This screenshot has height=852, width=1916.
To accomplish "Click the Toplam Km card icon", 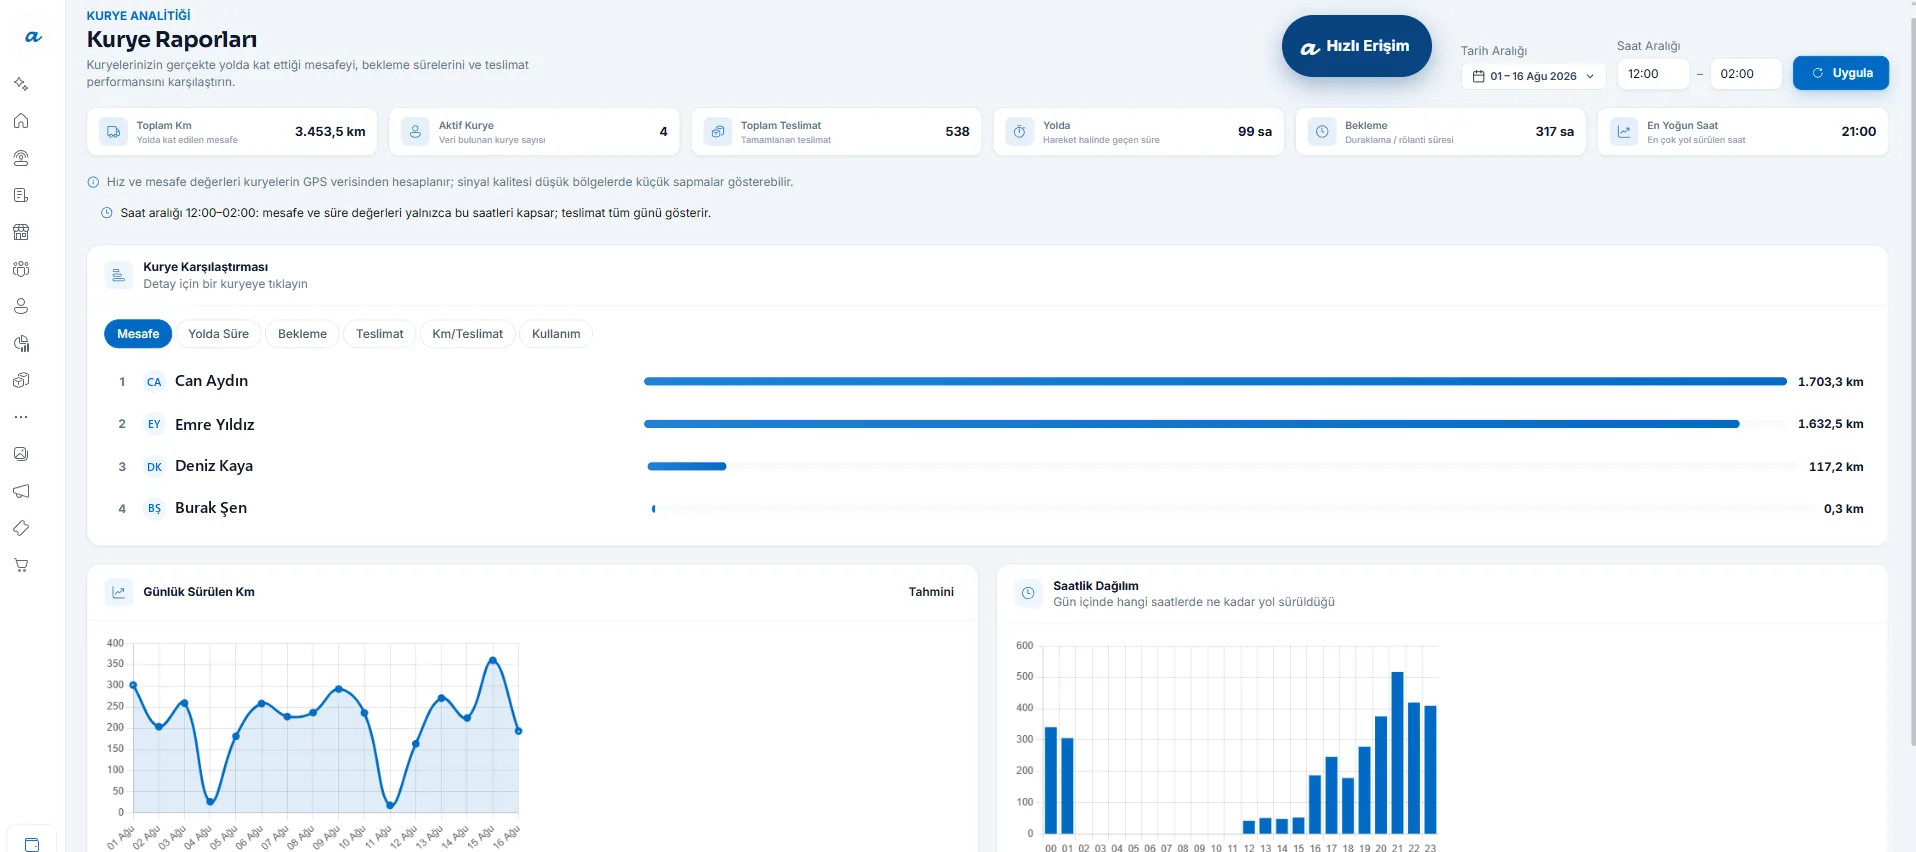I will click(x=113, y=132).
